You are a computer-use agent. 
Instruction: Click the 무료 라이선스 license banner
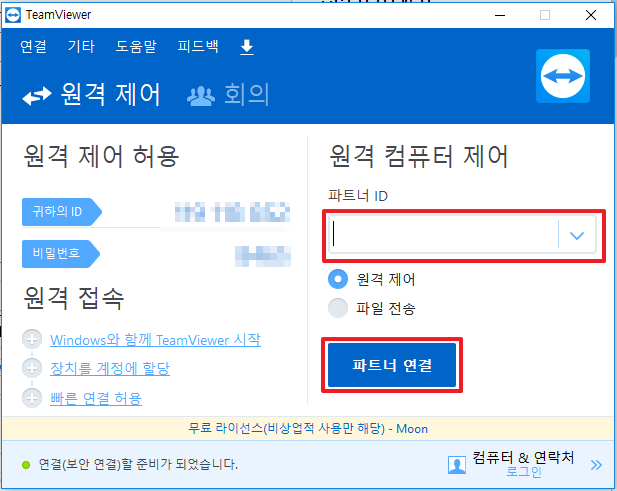pos(308,428)
